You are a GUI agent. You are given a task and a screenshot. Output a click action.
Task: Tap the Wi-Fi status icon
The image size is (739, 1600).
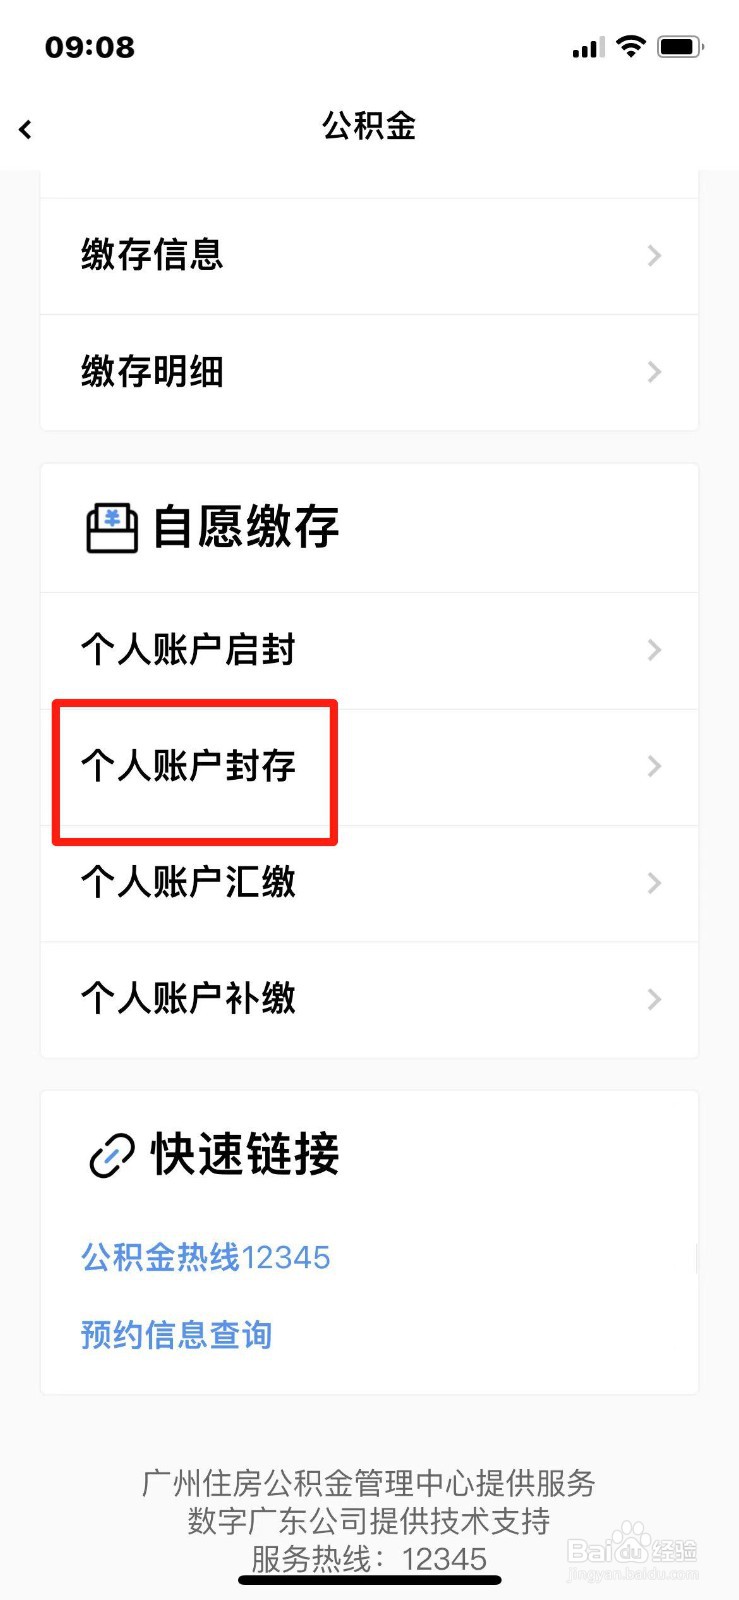tap(631, 46)
